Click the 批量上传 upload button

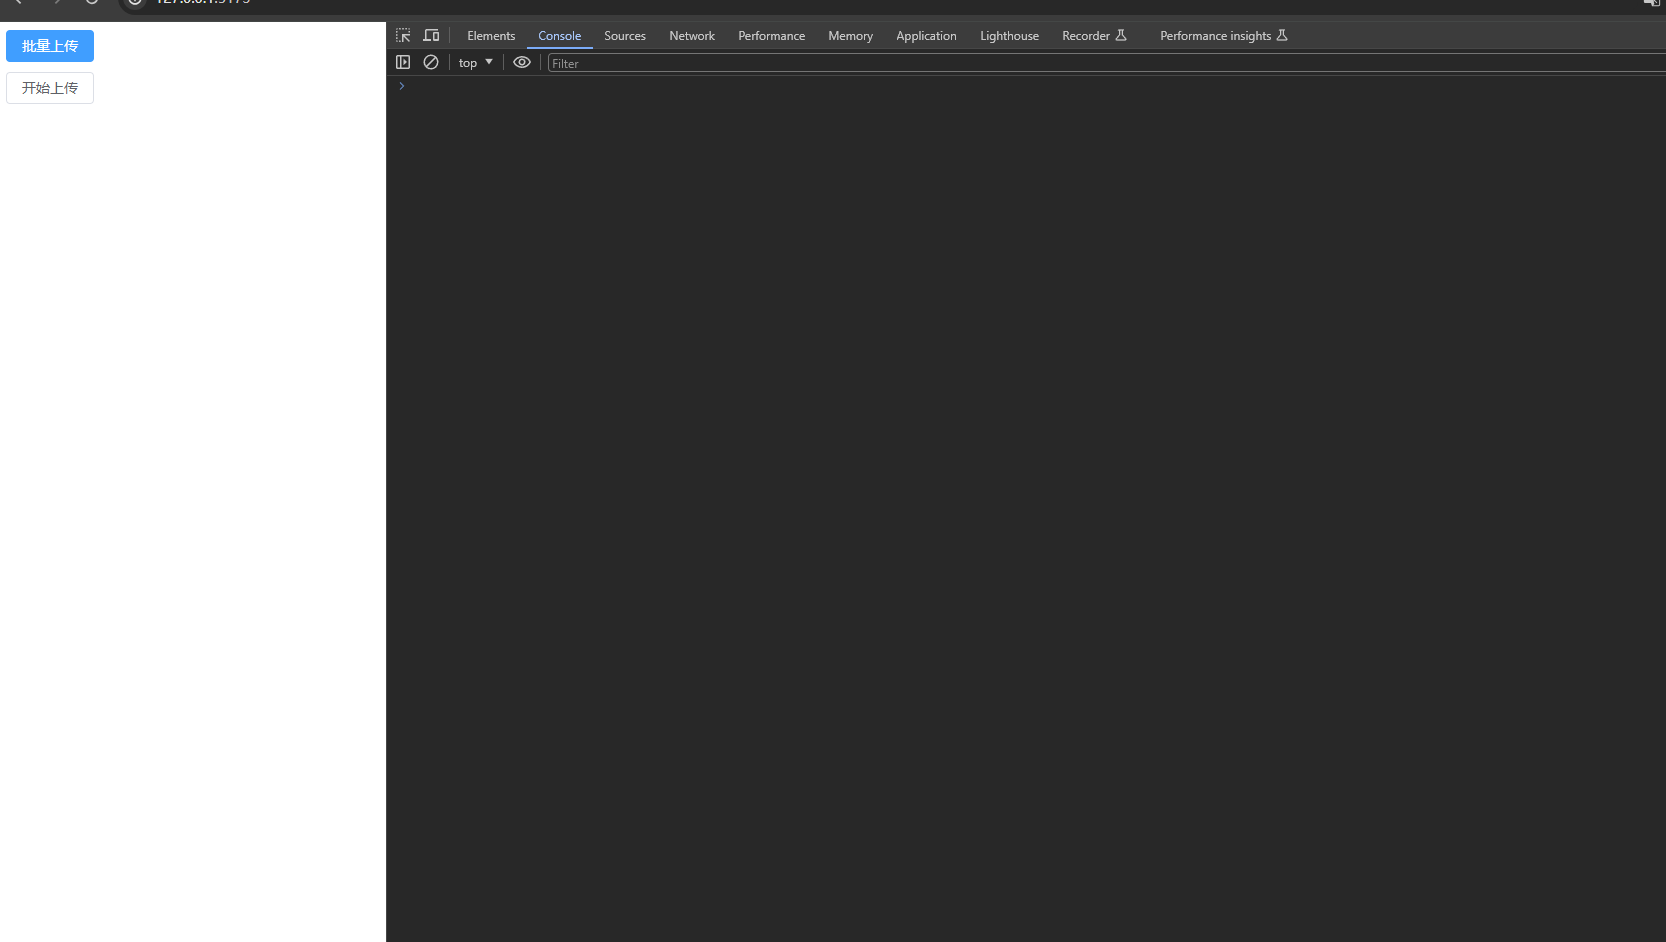pyautogui.click(x=50, y=46)
